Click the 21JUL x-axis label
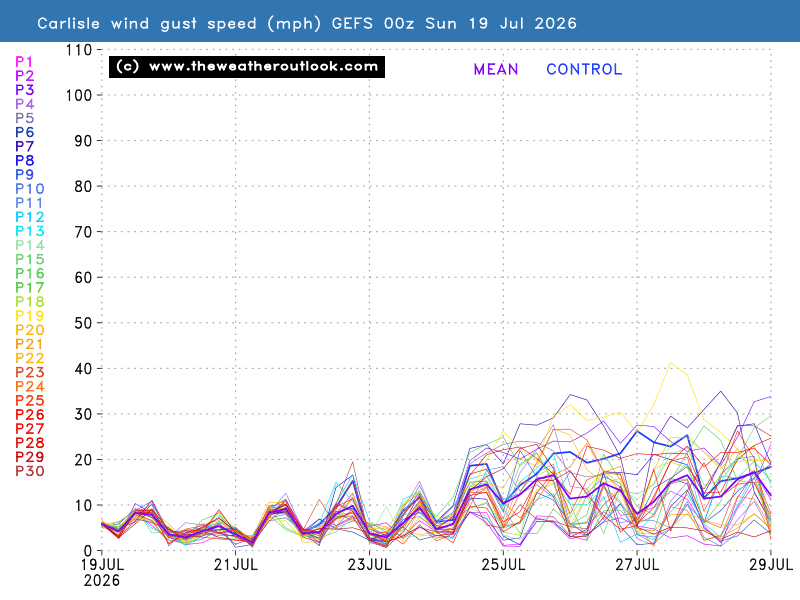 click(x=236, y=565)
